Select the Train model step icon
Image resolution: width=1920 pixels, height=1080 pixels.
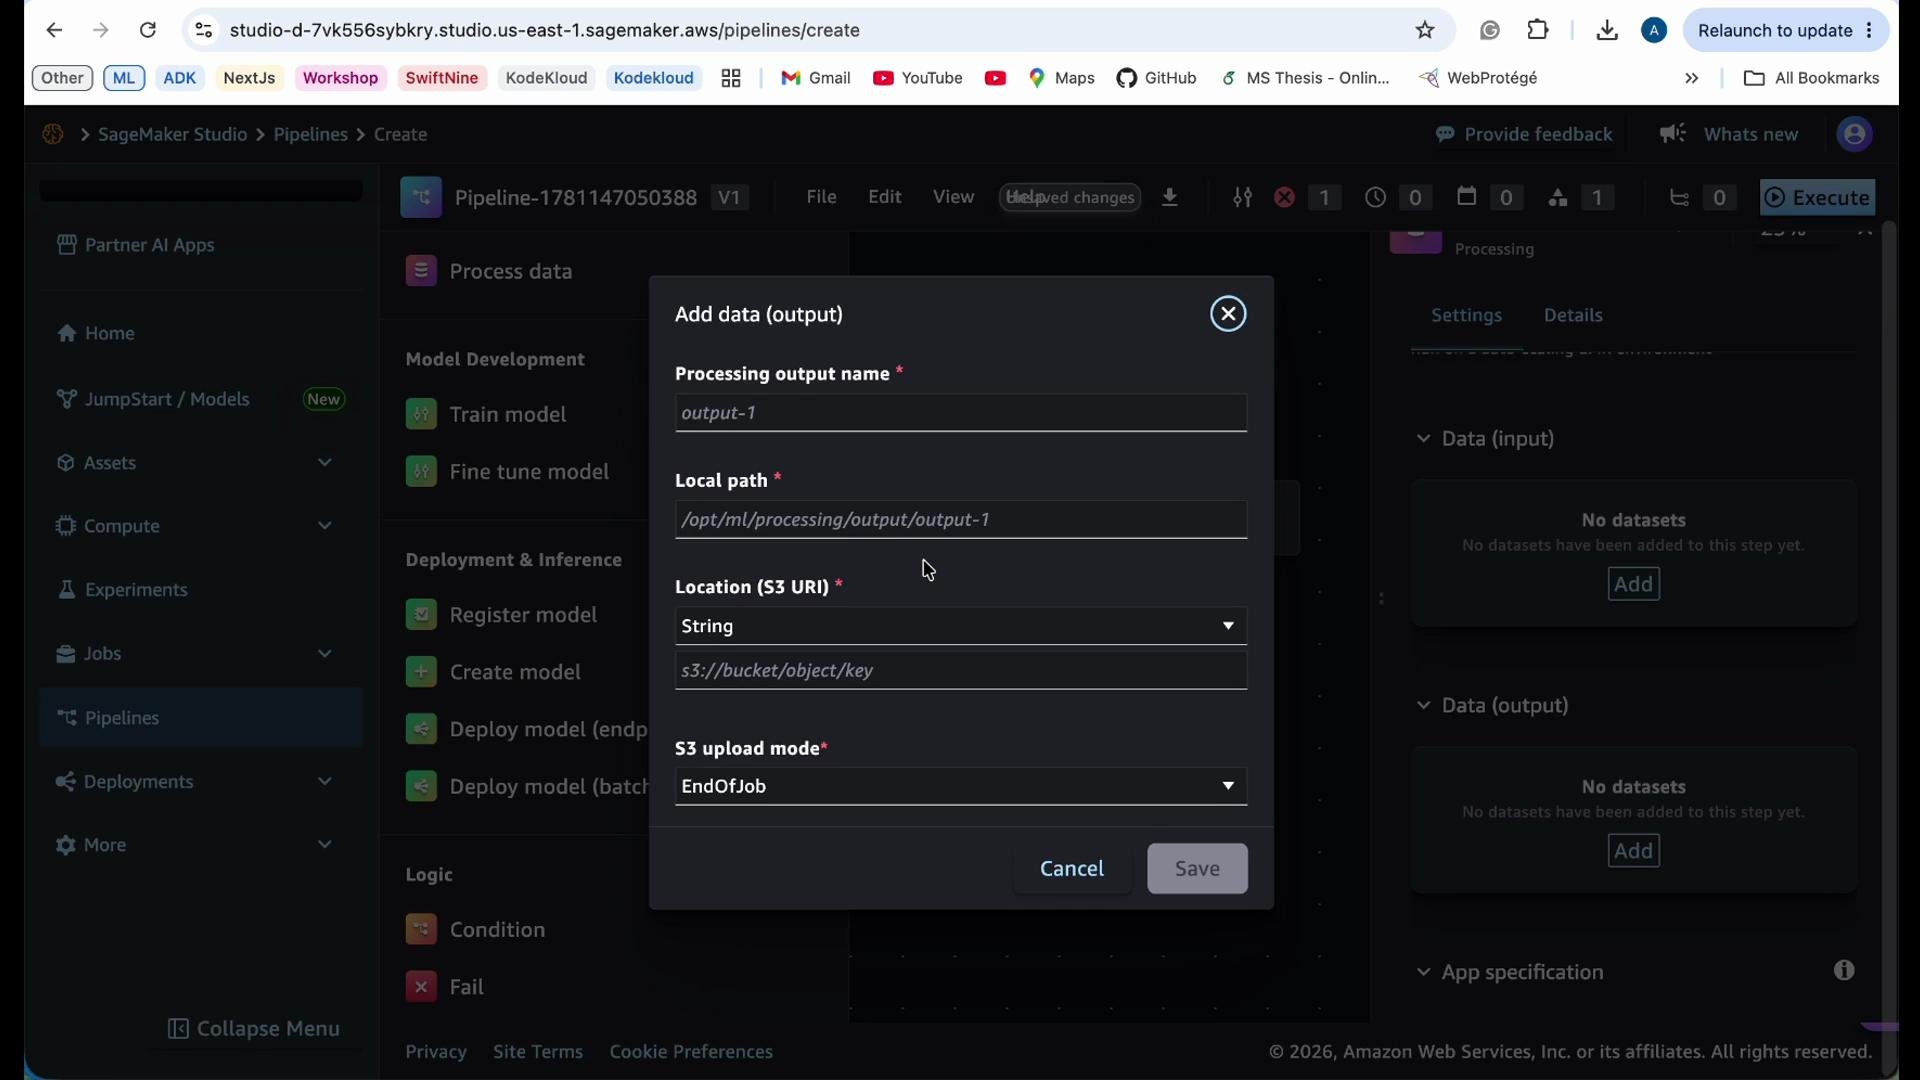click(421, 414)
